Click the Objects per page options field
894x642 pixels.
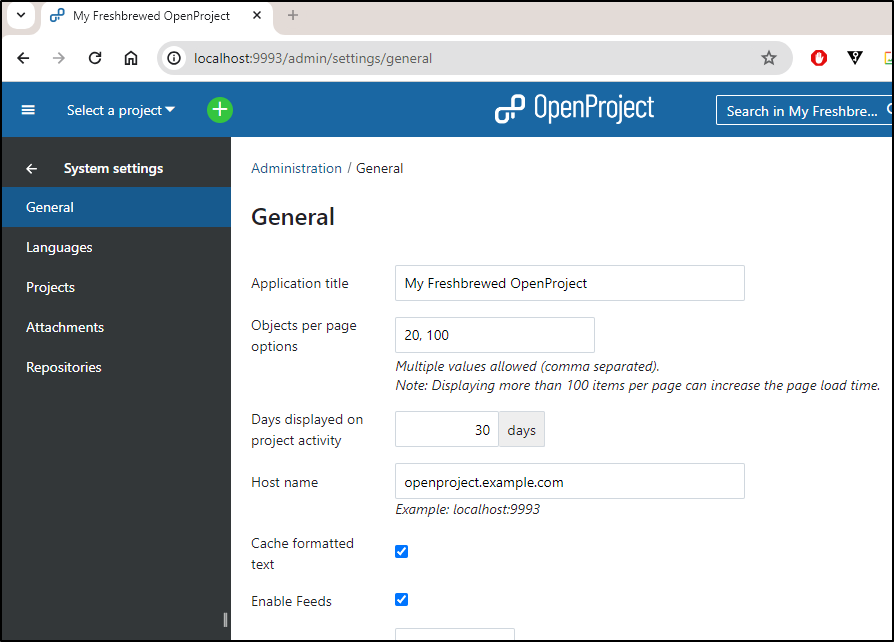coord(495,335)
